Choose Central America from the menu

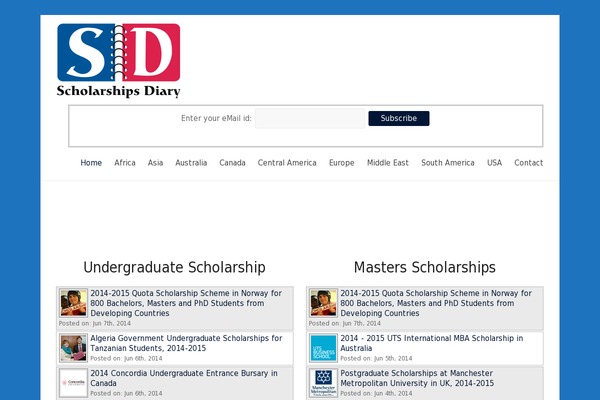287,163
